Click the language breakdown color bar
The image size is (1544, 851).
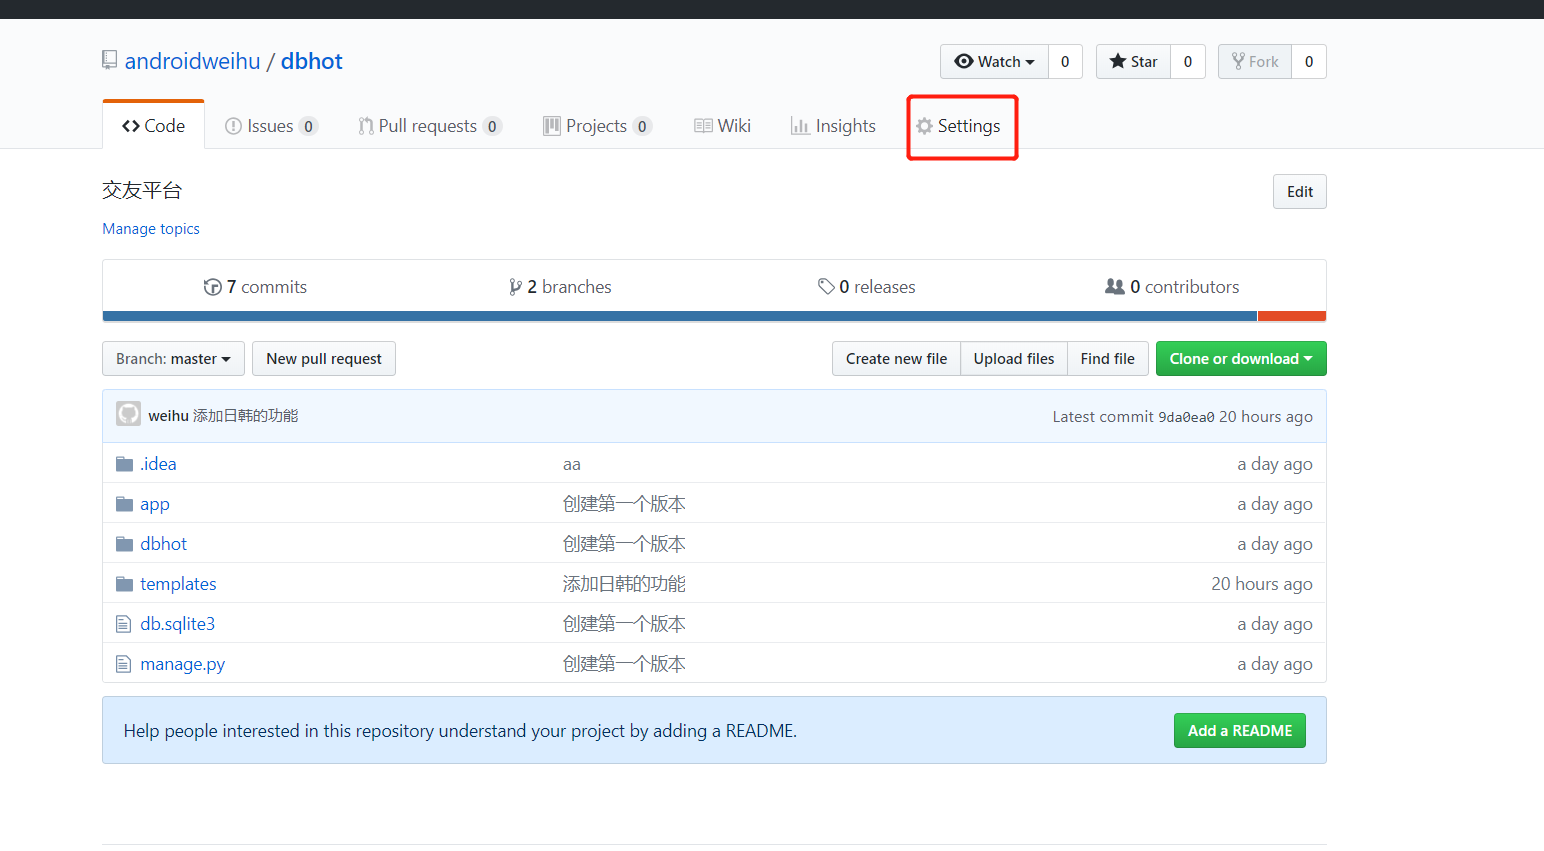[x=714, y=316]
